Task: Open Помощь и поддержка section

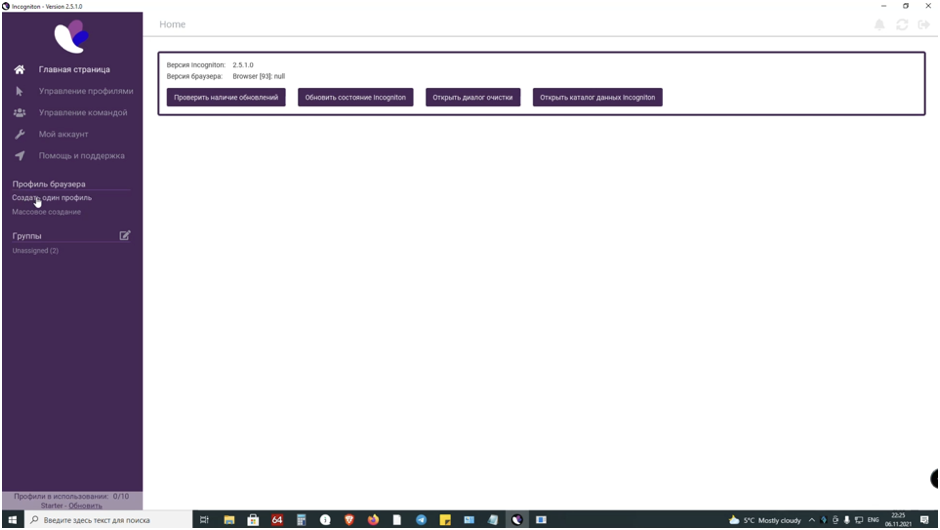Action: pyautogui.click(x=81, y=156)
